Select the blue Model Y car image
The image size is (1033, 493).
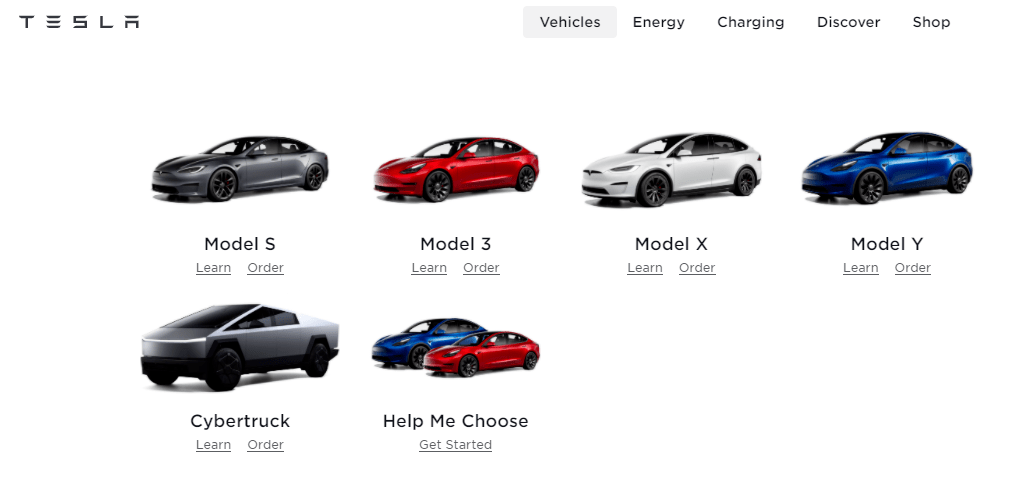pos(887,167)
